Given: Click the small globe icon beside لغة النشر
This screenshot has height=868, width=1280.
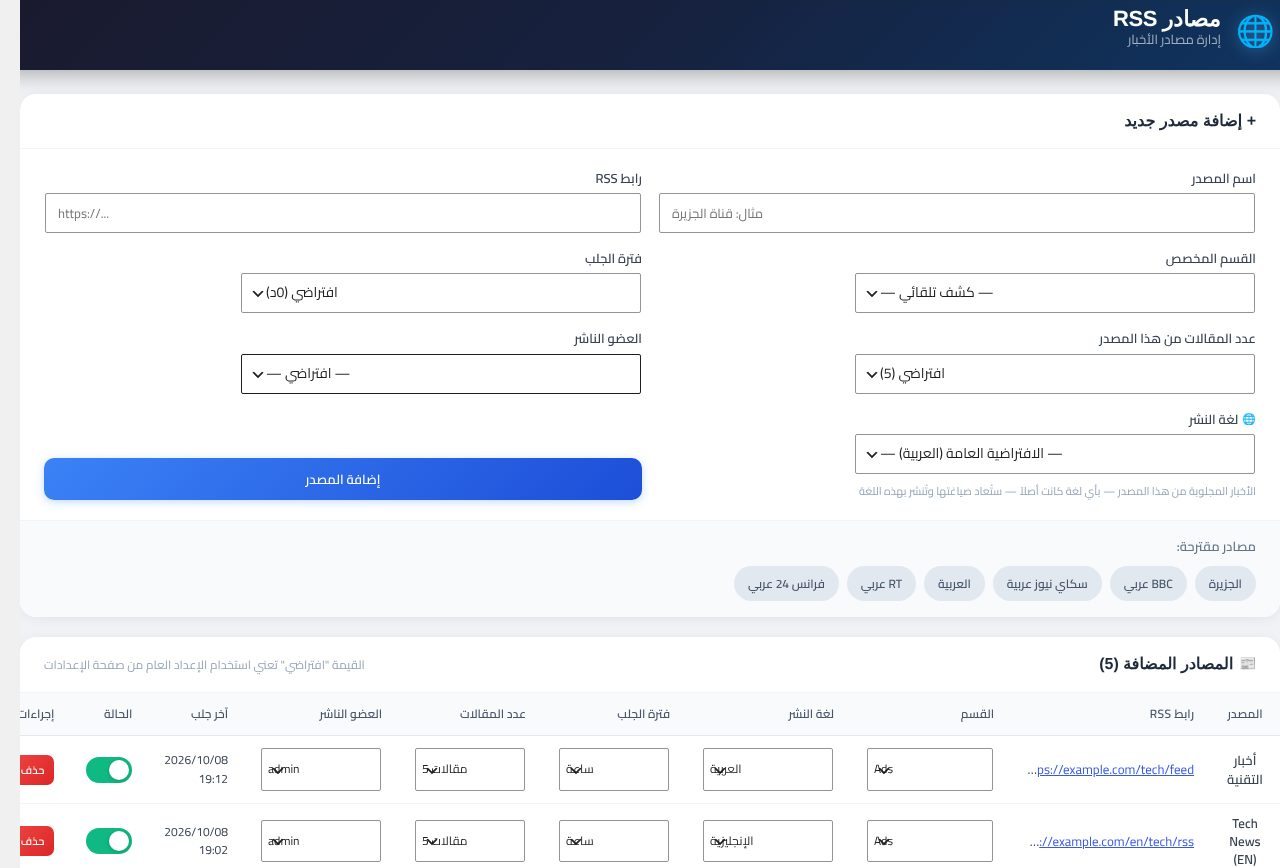Looking at the screenshot, I should pyautogui.click(x=1248, y=420).
